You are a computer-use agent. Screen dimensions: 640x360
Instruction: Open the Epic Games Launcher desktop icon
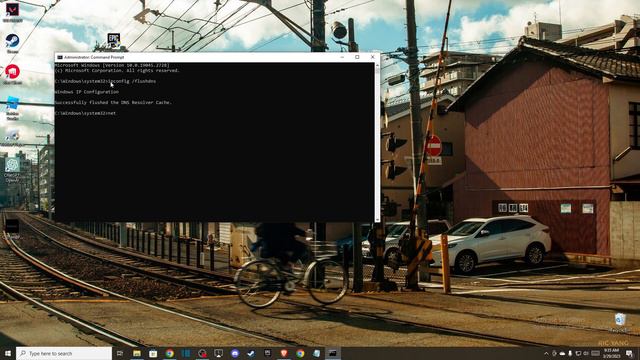pyautogui.click(x=113, y=41)
